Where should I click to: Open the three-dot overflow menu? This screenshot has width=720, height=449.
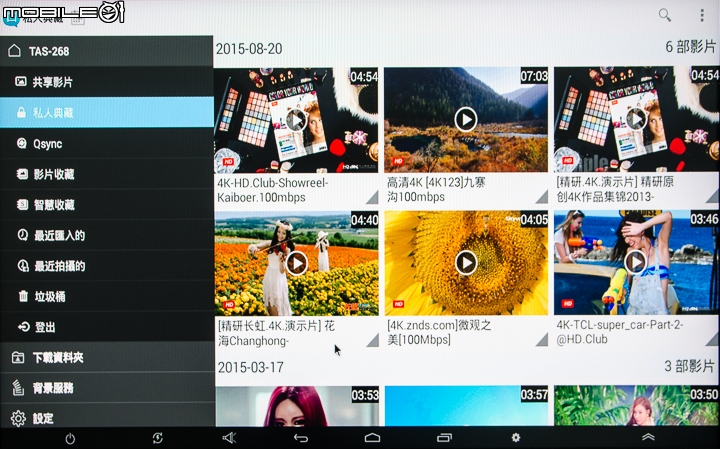point(702,16)
